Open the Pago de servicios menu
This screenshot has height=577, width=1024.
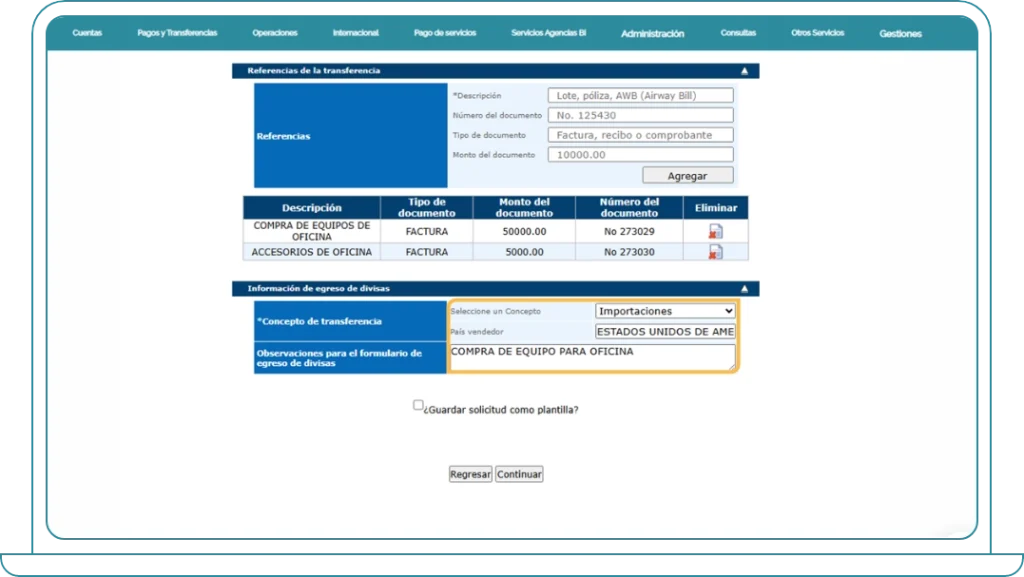tap(445, 33)
